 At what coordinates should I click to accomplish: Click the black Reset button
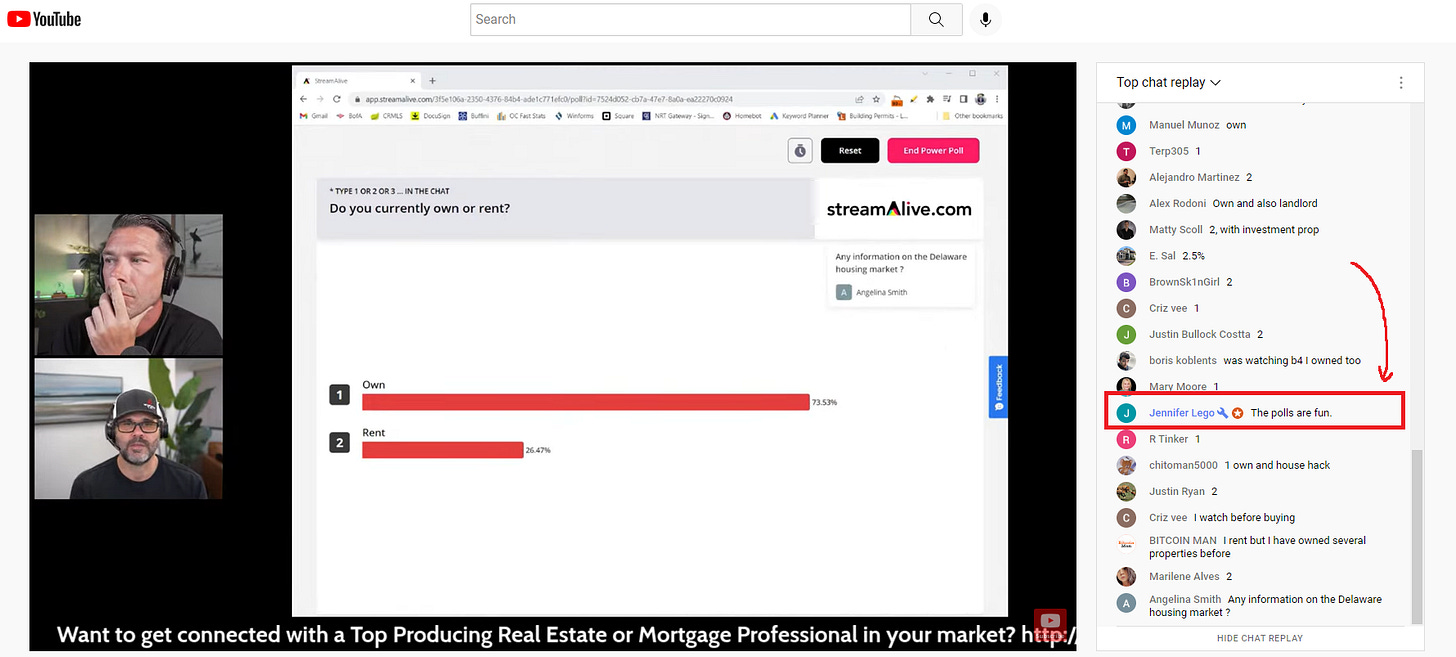[x=850, y=151]
